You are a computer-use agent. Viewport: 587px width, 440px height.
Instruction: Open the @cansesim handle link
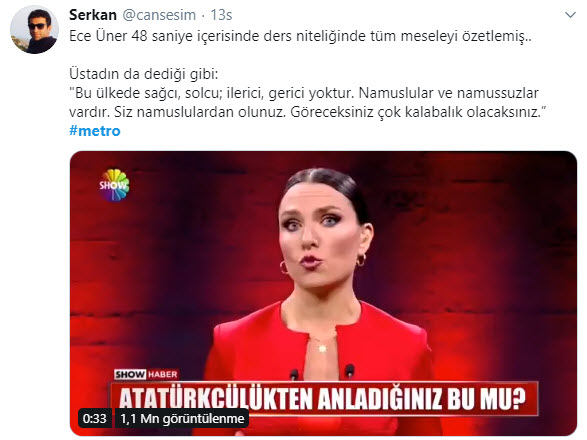pyautogui.click(x=159, y=15)
